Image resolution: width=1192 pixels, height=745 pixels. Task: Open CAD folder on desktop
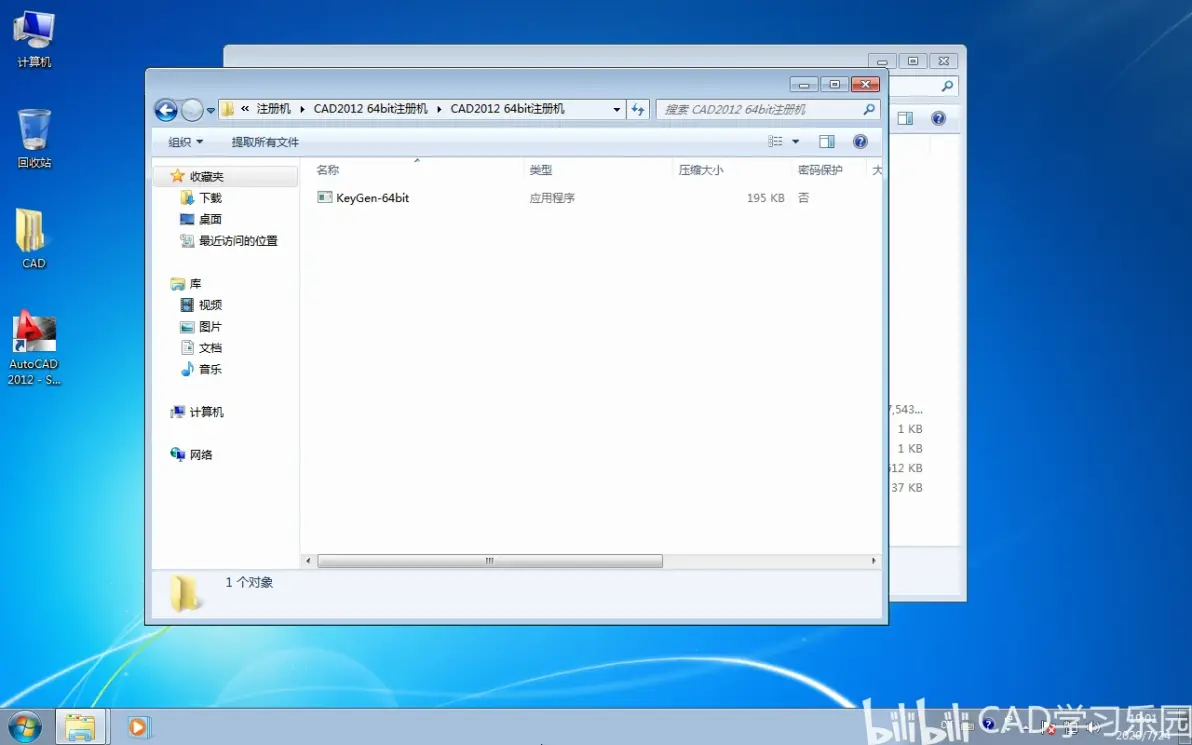pos(33,239)
